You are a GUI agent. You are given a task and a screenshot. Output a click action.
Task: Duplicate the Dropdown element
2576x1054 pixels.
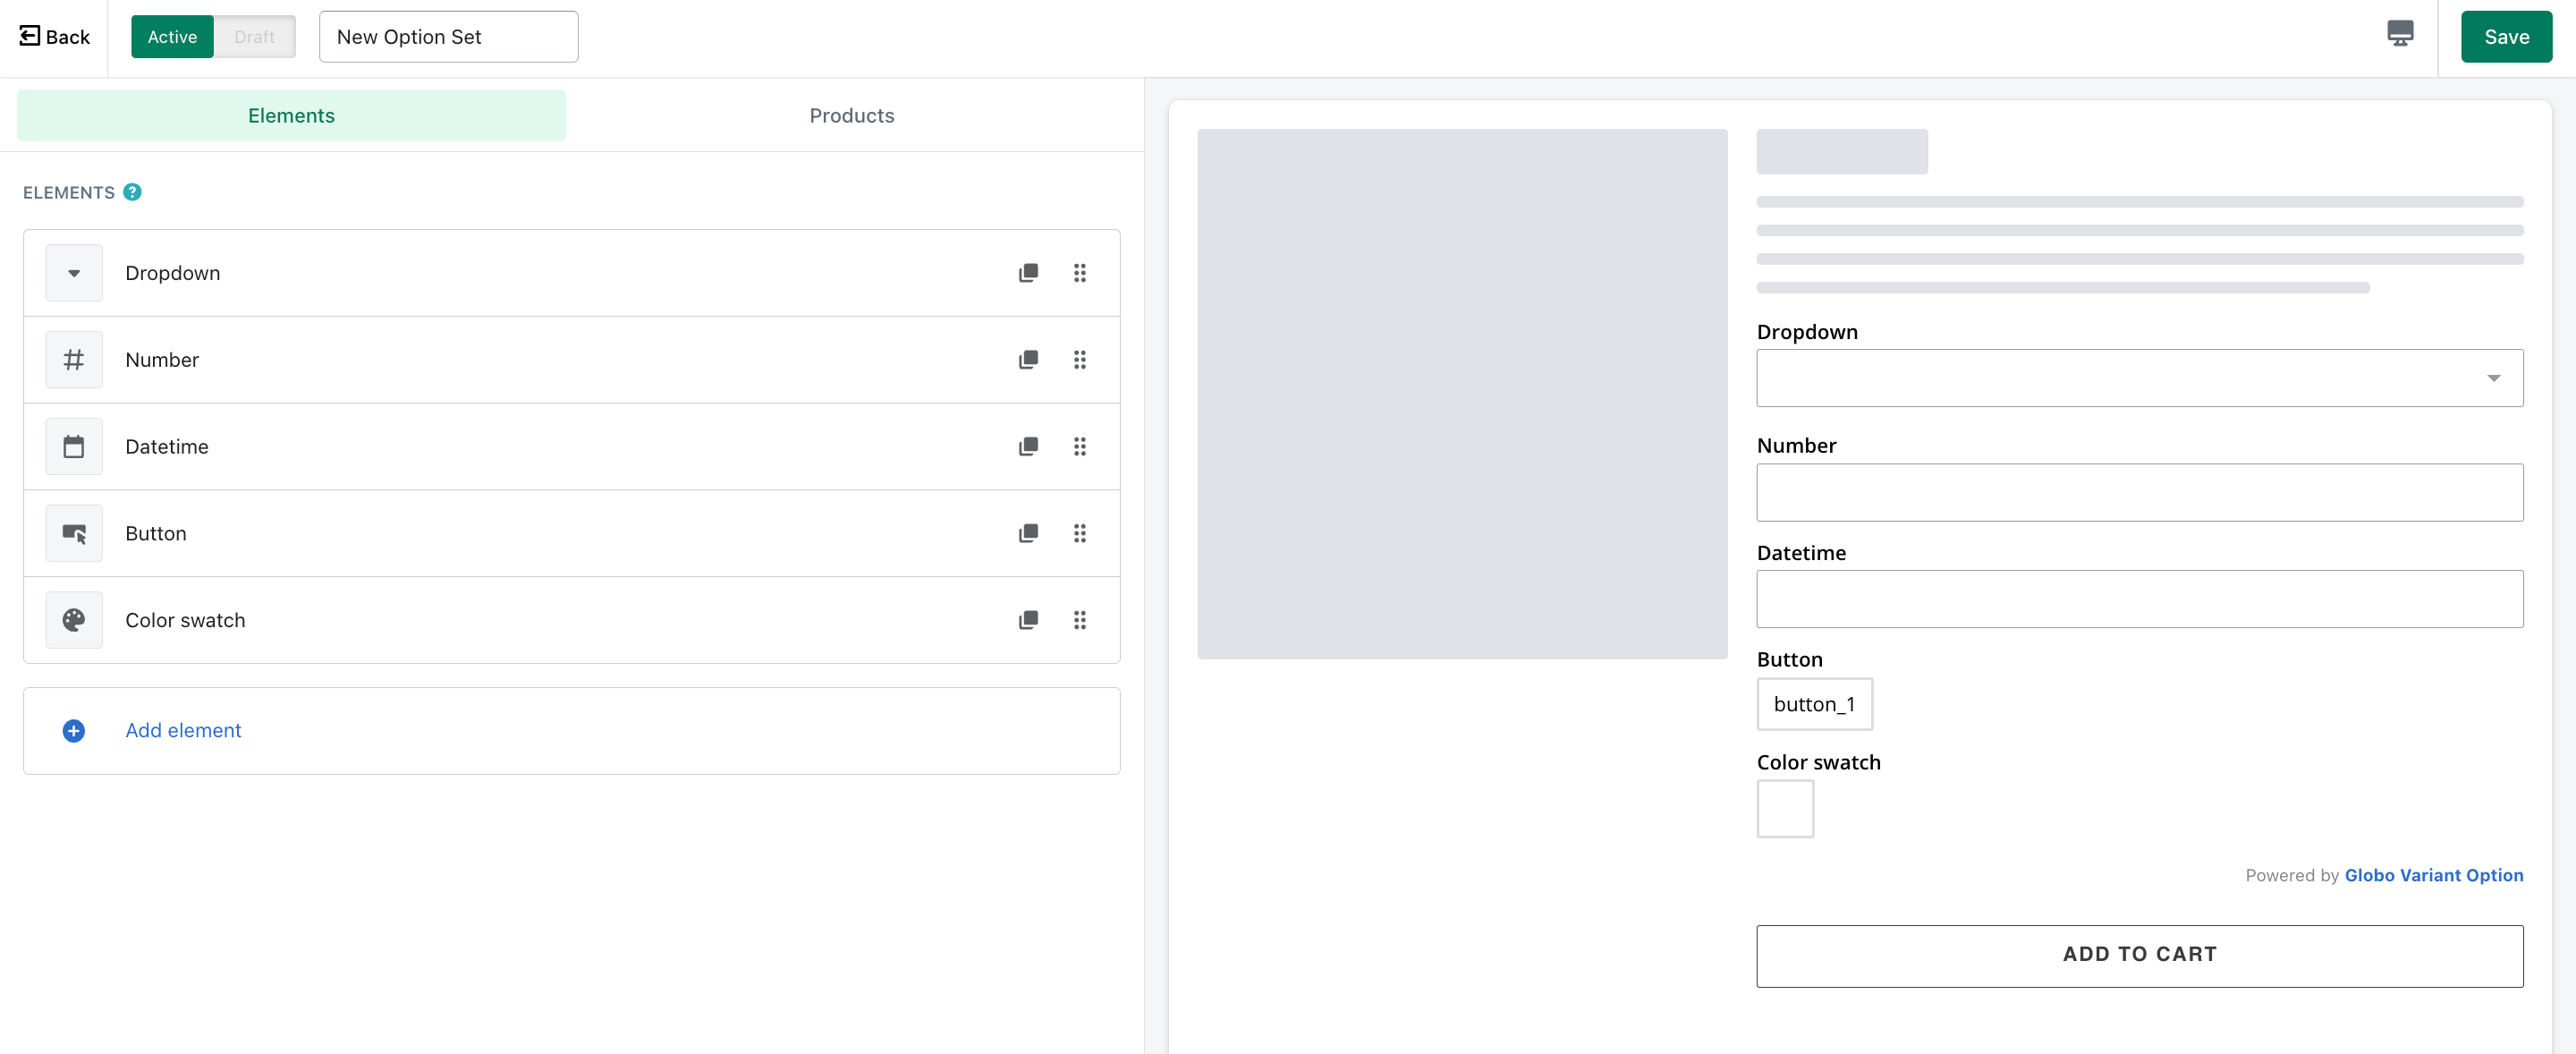pyautogui.click(x=1028, y=272)
